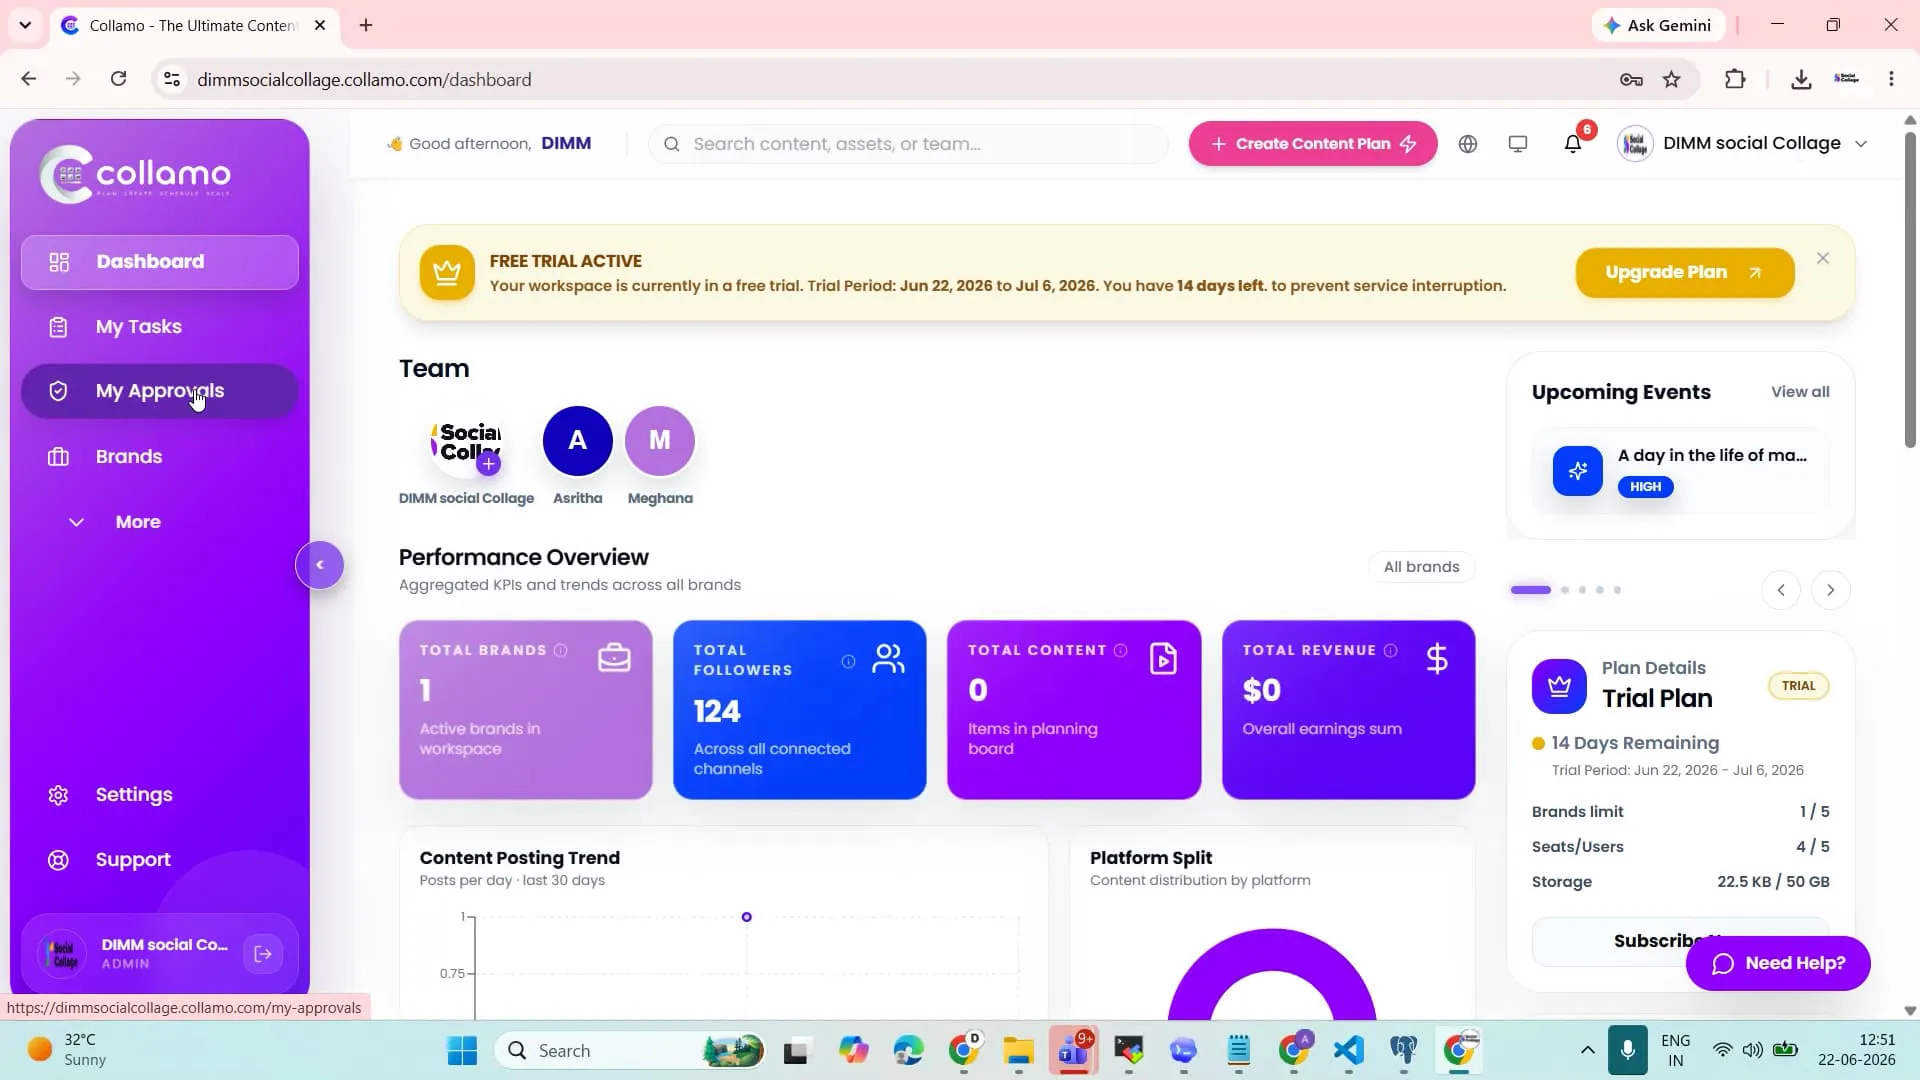Click the Upgrade Plan button
Viewport: 1920px width, 1080px height.
tap(1685, 273)
